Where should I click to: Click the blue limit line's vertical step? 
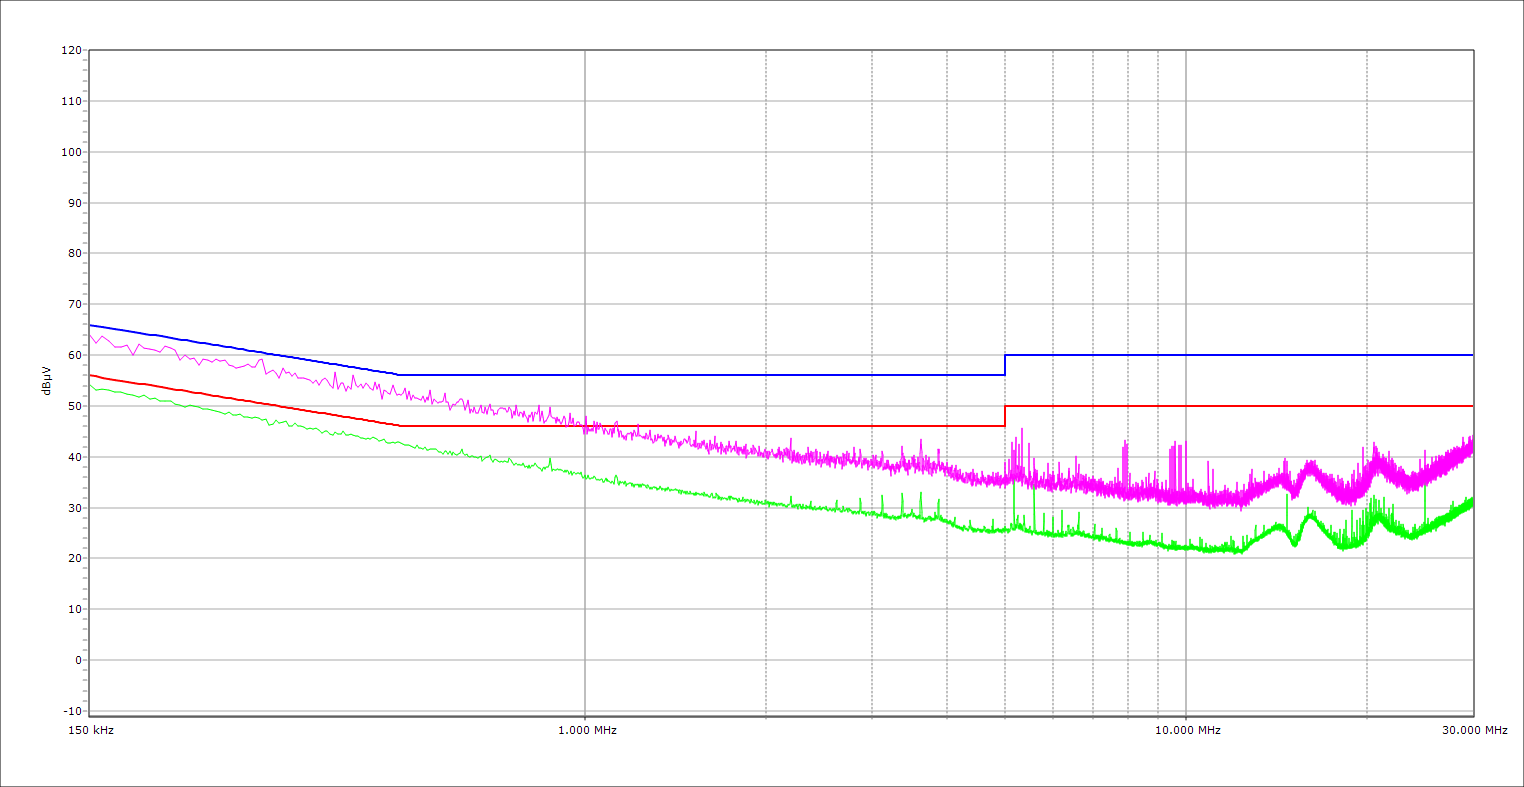tap(1005, 365)
